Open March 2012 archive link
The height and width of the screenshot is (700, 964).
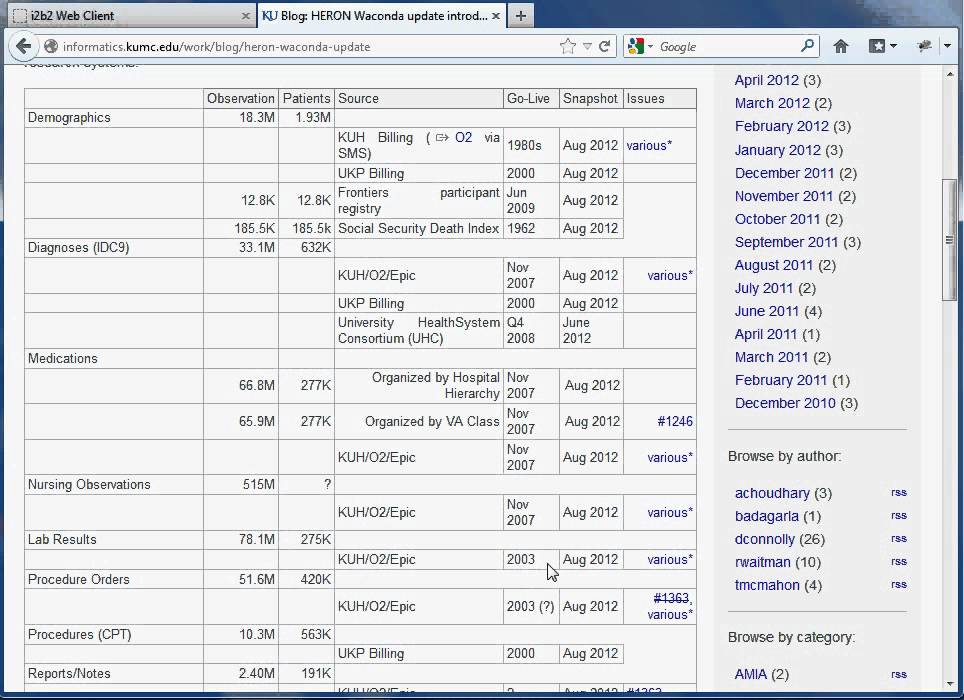(772, 103)
